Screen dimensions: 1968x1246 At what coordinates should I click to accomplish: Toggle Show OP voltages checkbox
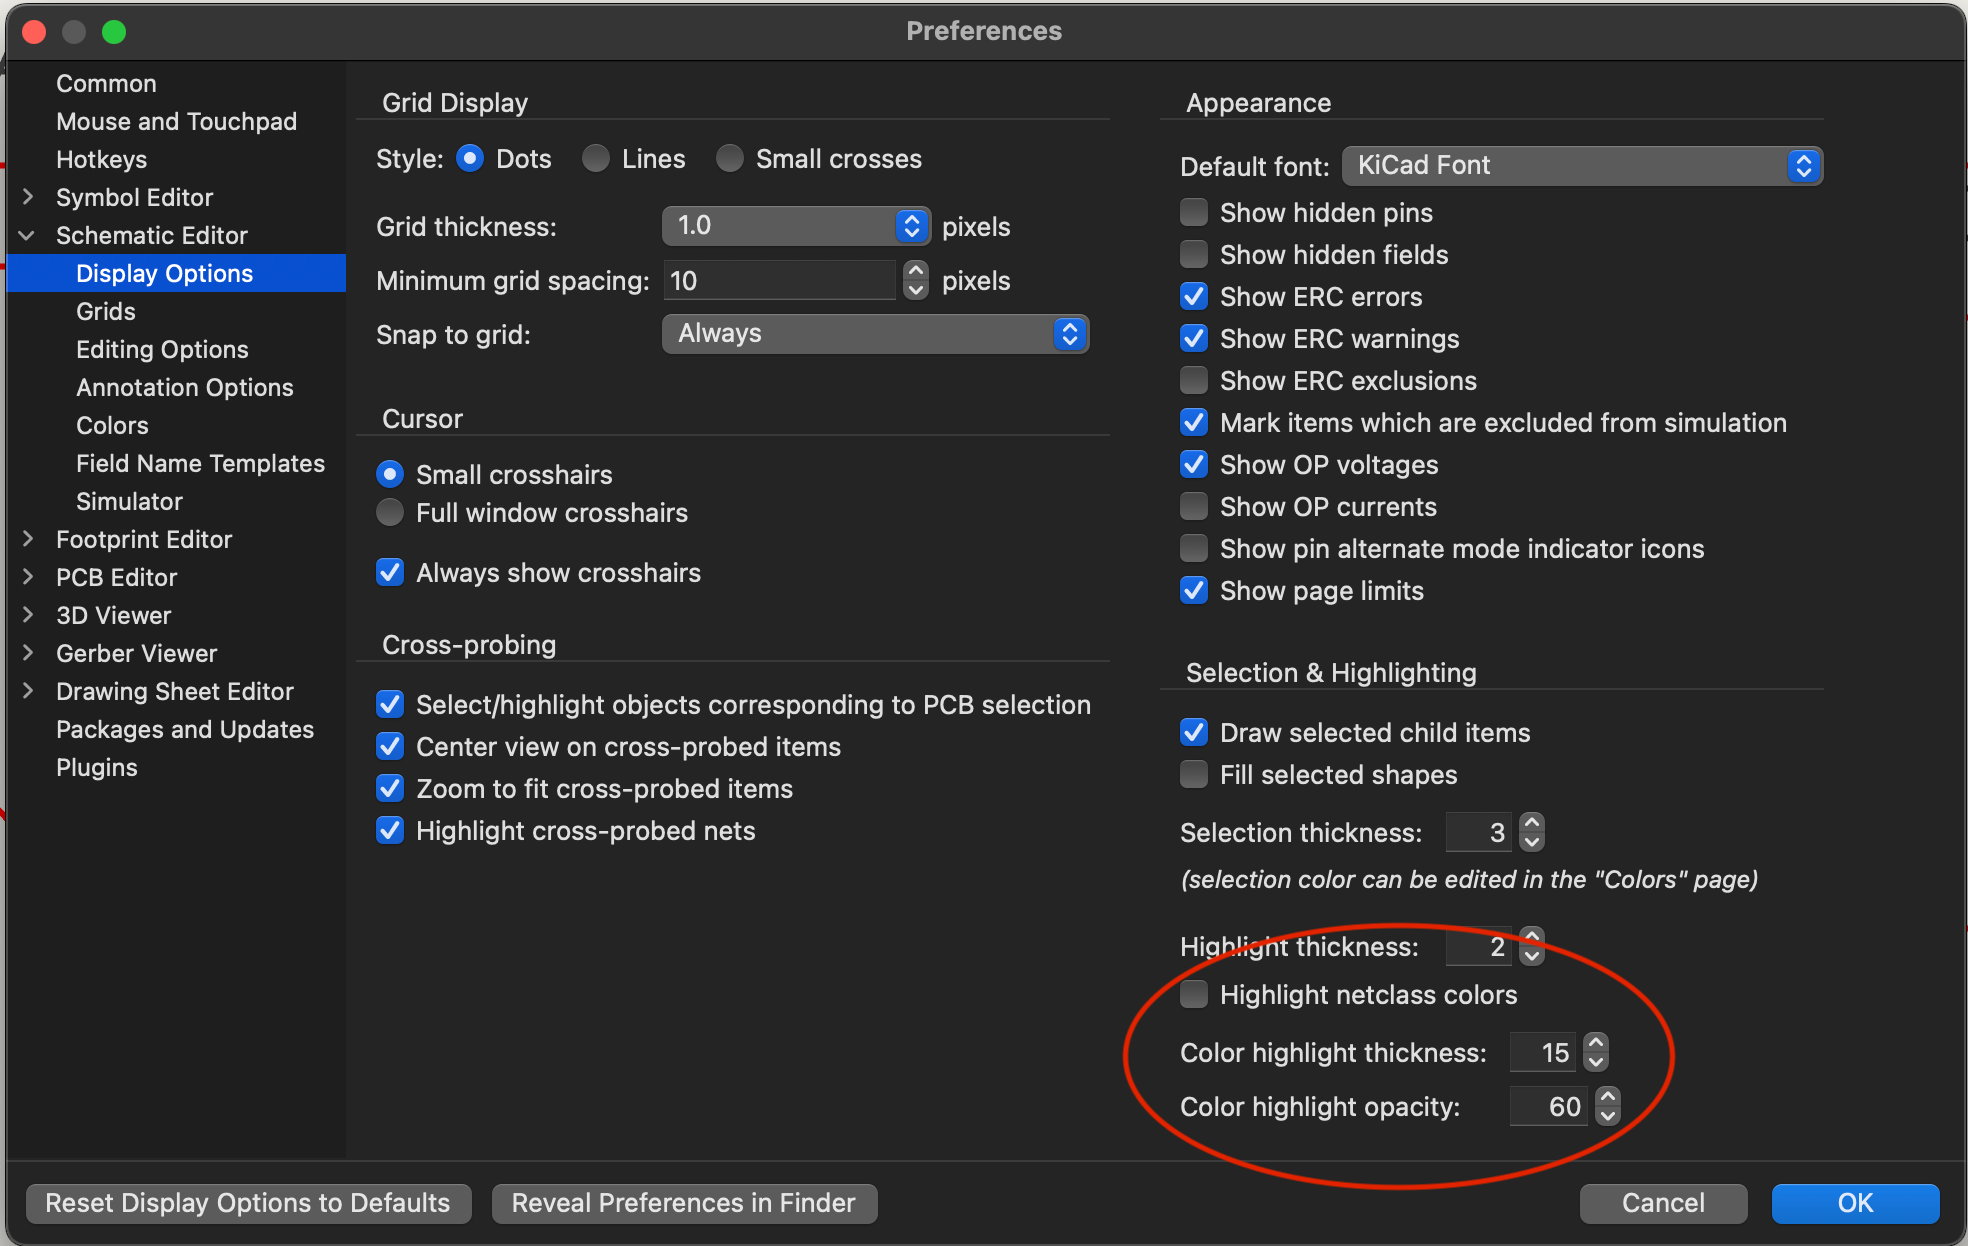pyautogui.click(x=1194, y=464)
